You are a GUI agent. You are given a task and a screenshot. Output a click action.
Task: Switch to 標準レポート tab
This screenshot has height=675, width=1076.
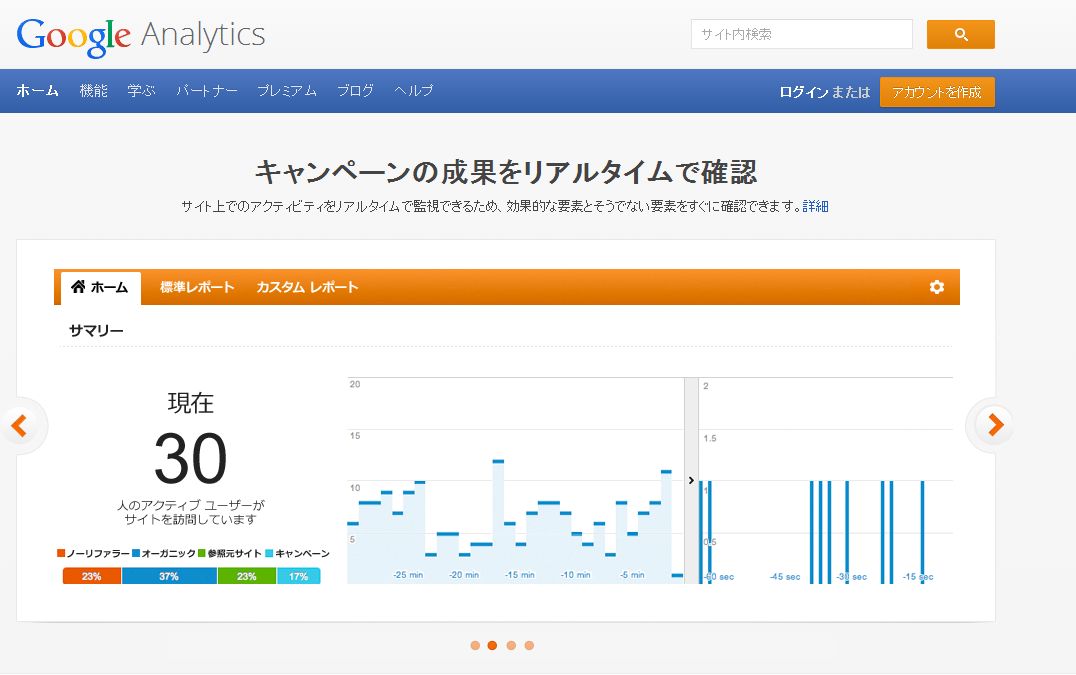pyautogui.click(x=197, y=287)
